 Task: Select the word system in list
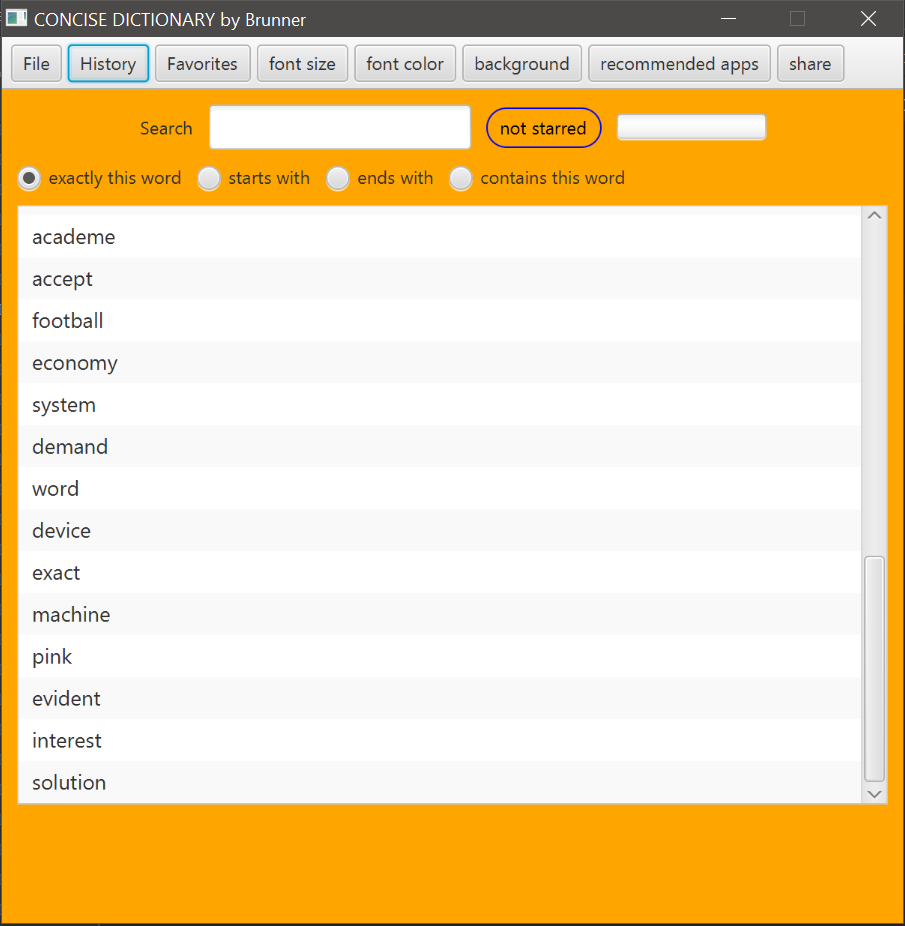440,404
